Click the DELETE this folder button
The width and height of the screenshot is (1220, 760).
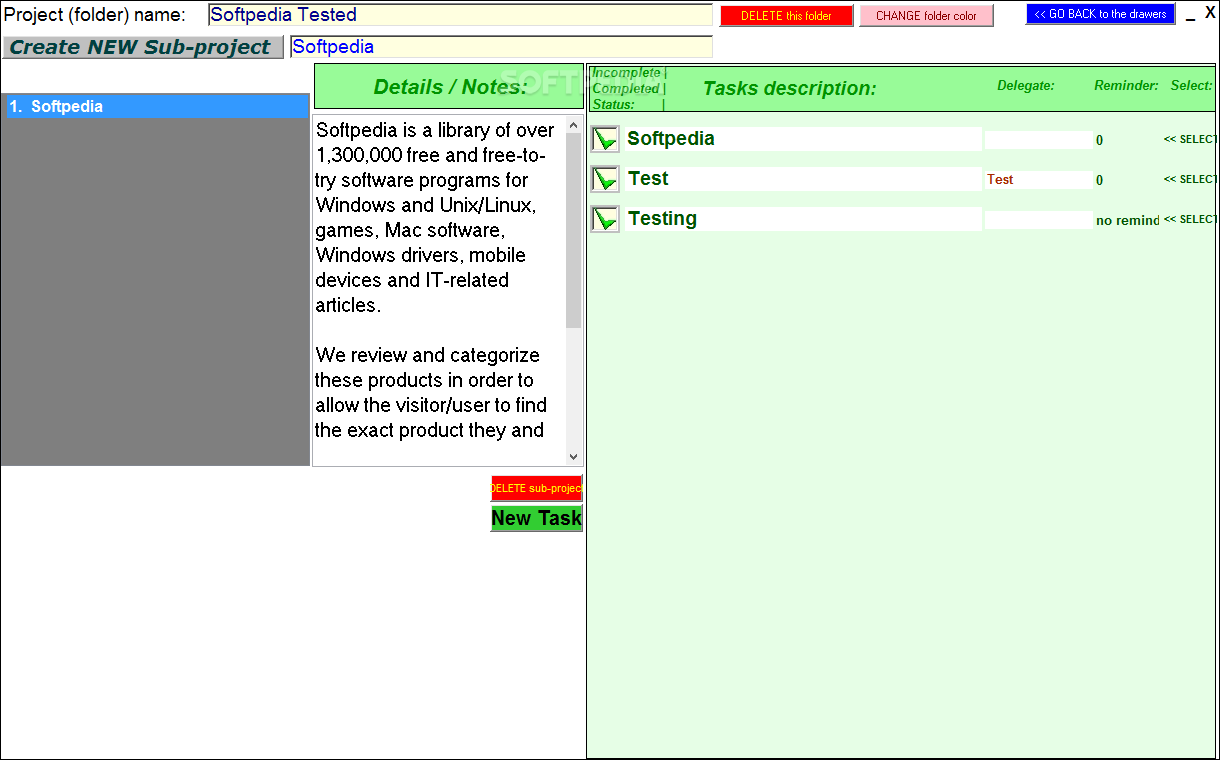[786, 16]
